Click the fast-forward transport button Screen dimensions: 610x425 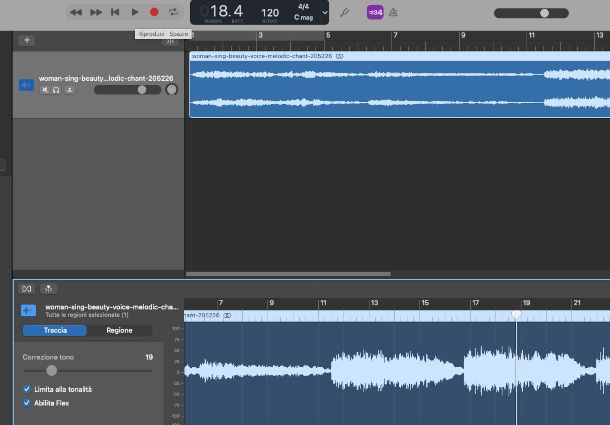point(96,12)
